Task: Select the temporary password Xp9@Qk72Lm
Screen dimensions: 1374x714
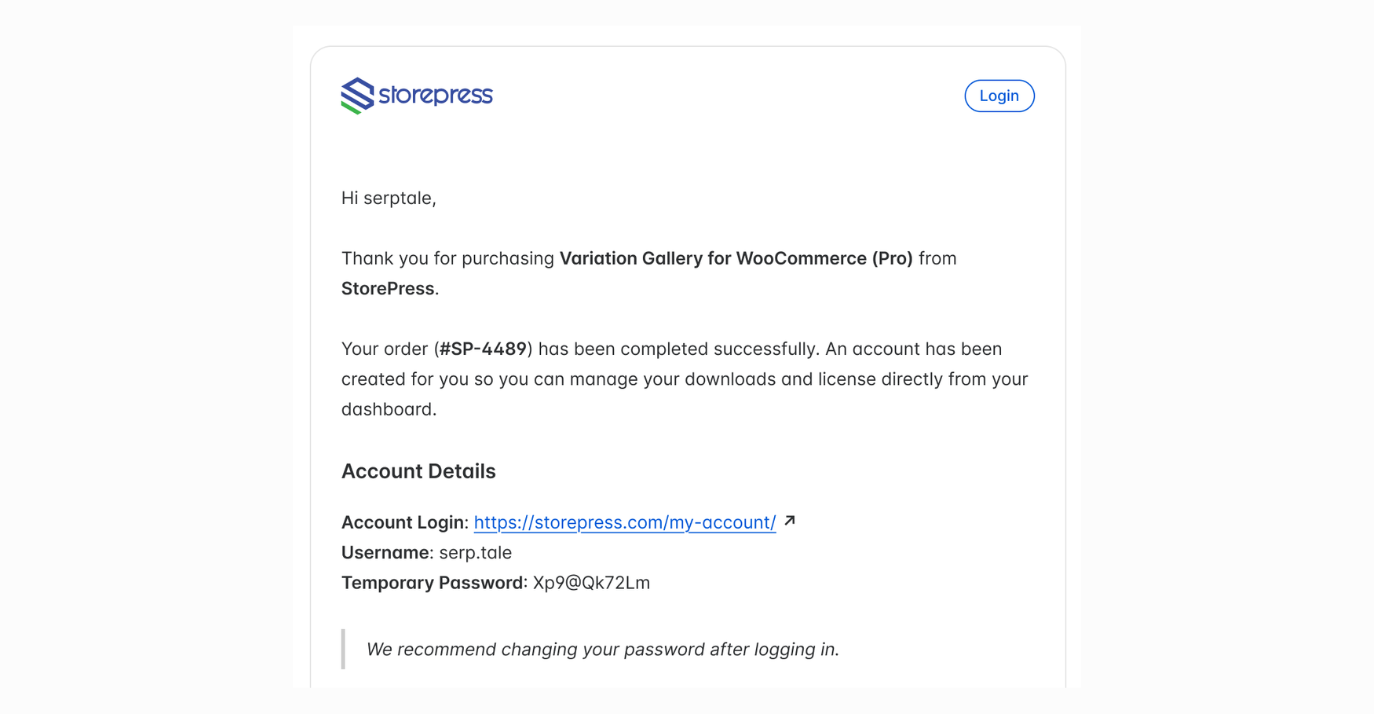Action: click(594, 582)
